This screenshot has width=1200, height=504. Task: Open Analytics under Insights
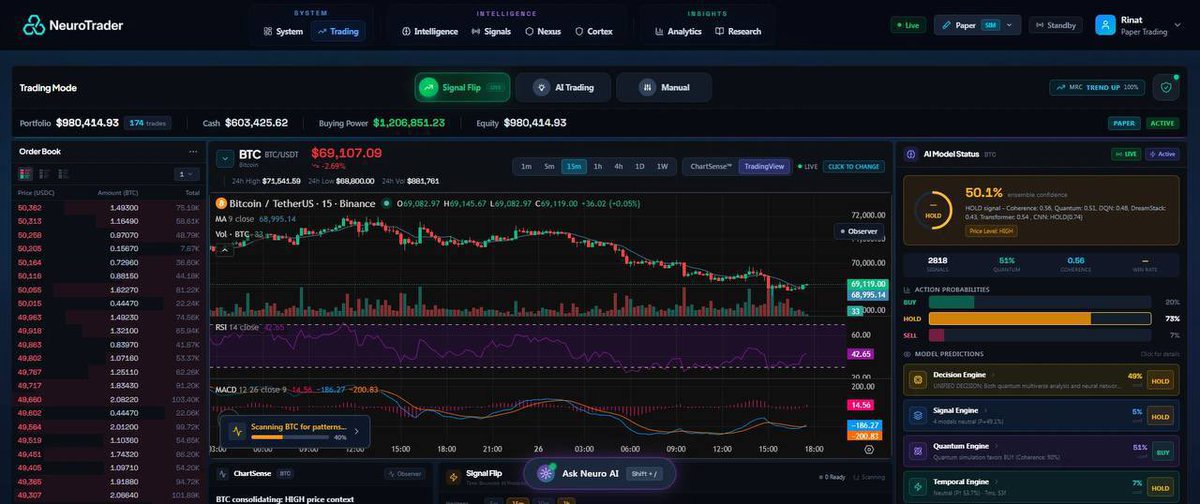click(678, 31)
